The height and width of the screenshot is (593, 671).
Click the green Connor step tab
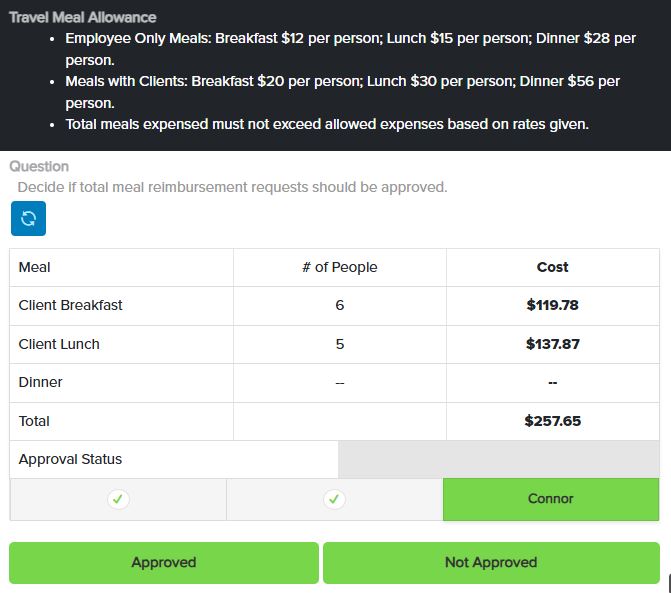point(551,499)
